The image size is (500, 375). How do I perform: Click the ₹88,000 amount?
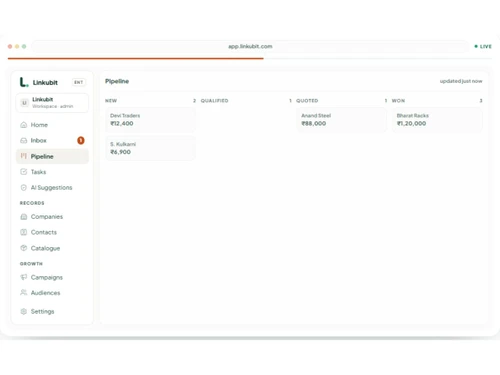tap(314, 123)
